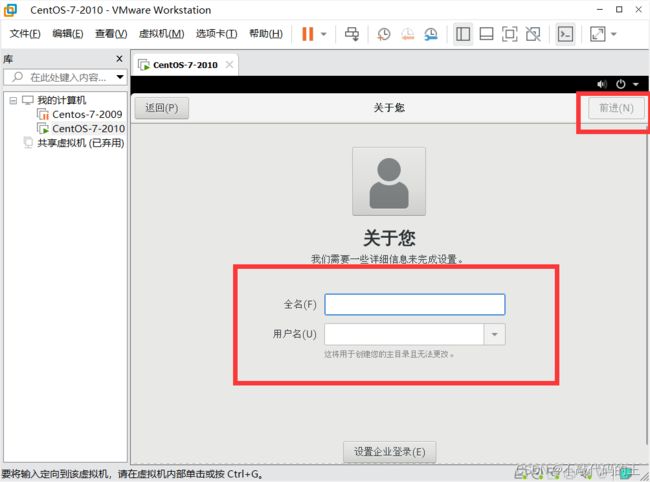This screenshot has width=650, height=482.
Task: Click the guest volume speaker icon
Action: [x=602, y=85]
